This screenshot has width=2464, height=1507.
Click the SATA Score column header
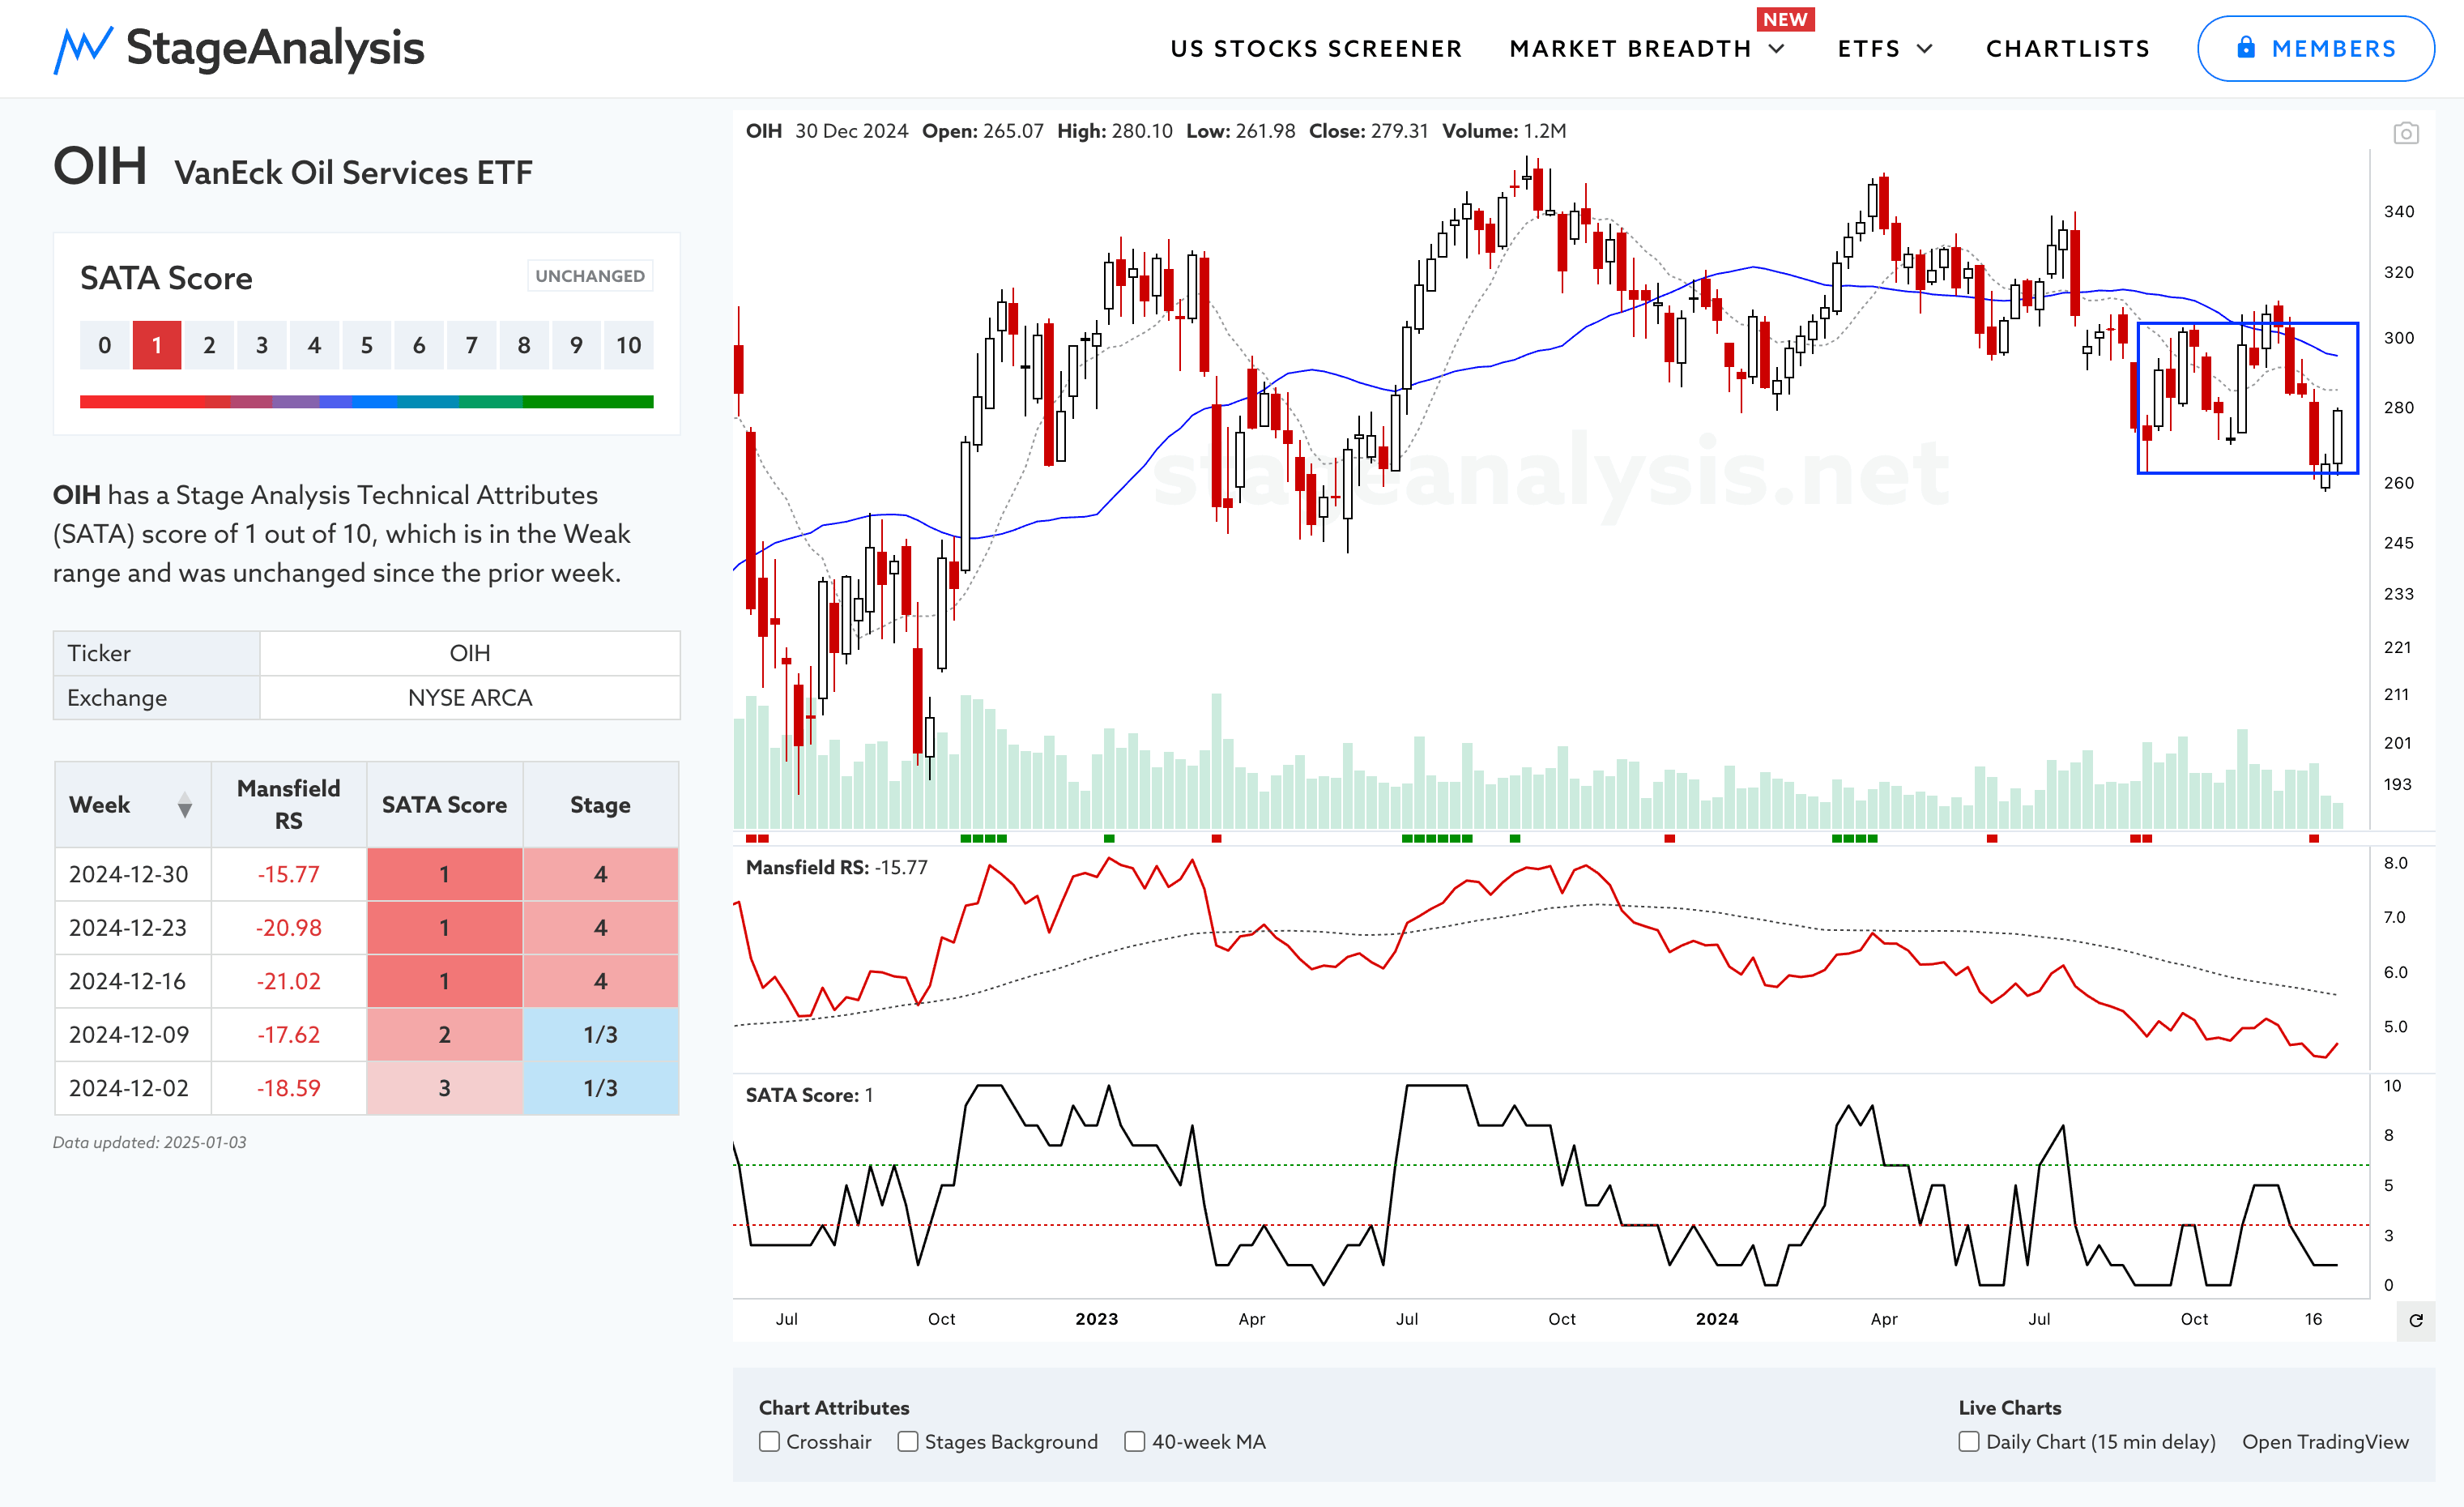(x=445, y=805)
